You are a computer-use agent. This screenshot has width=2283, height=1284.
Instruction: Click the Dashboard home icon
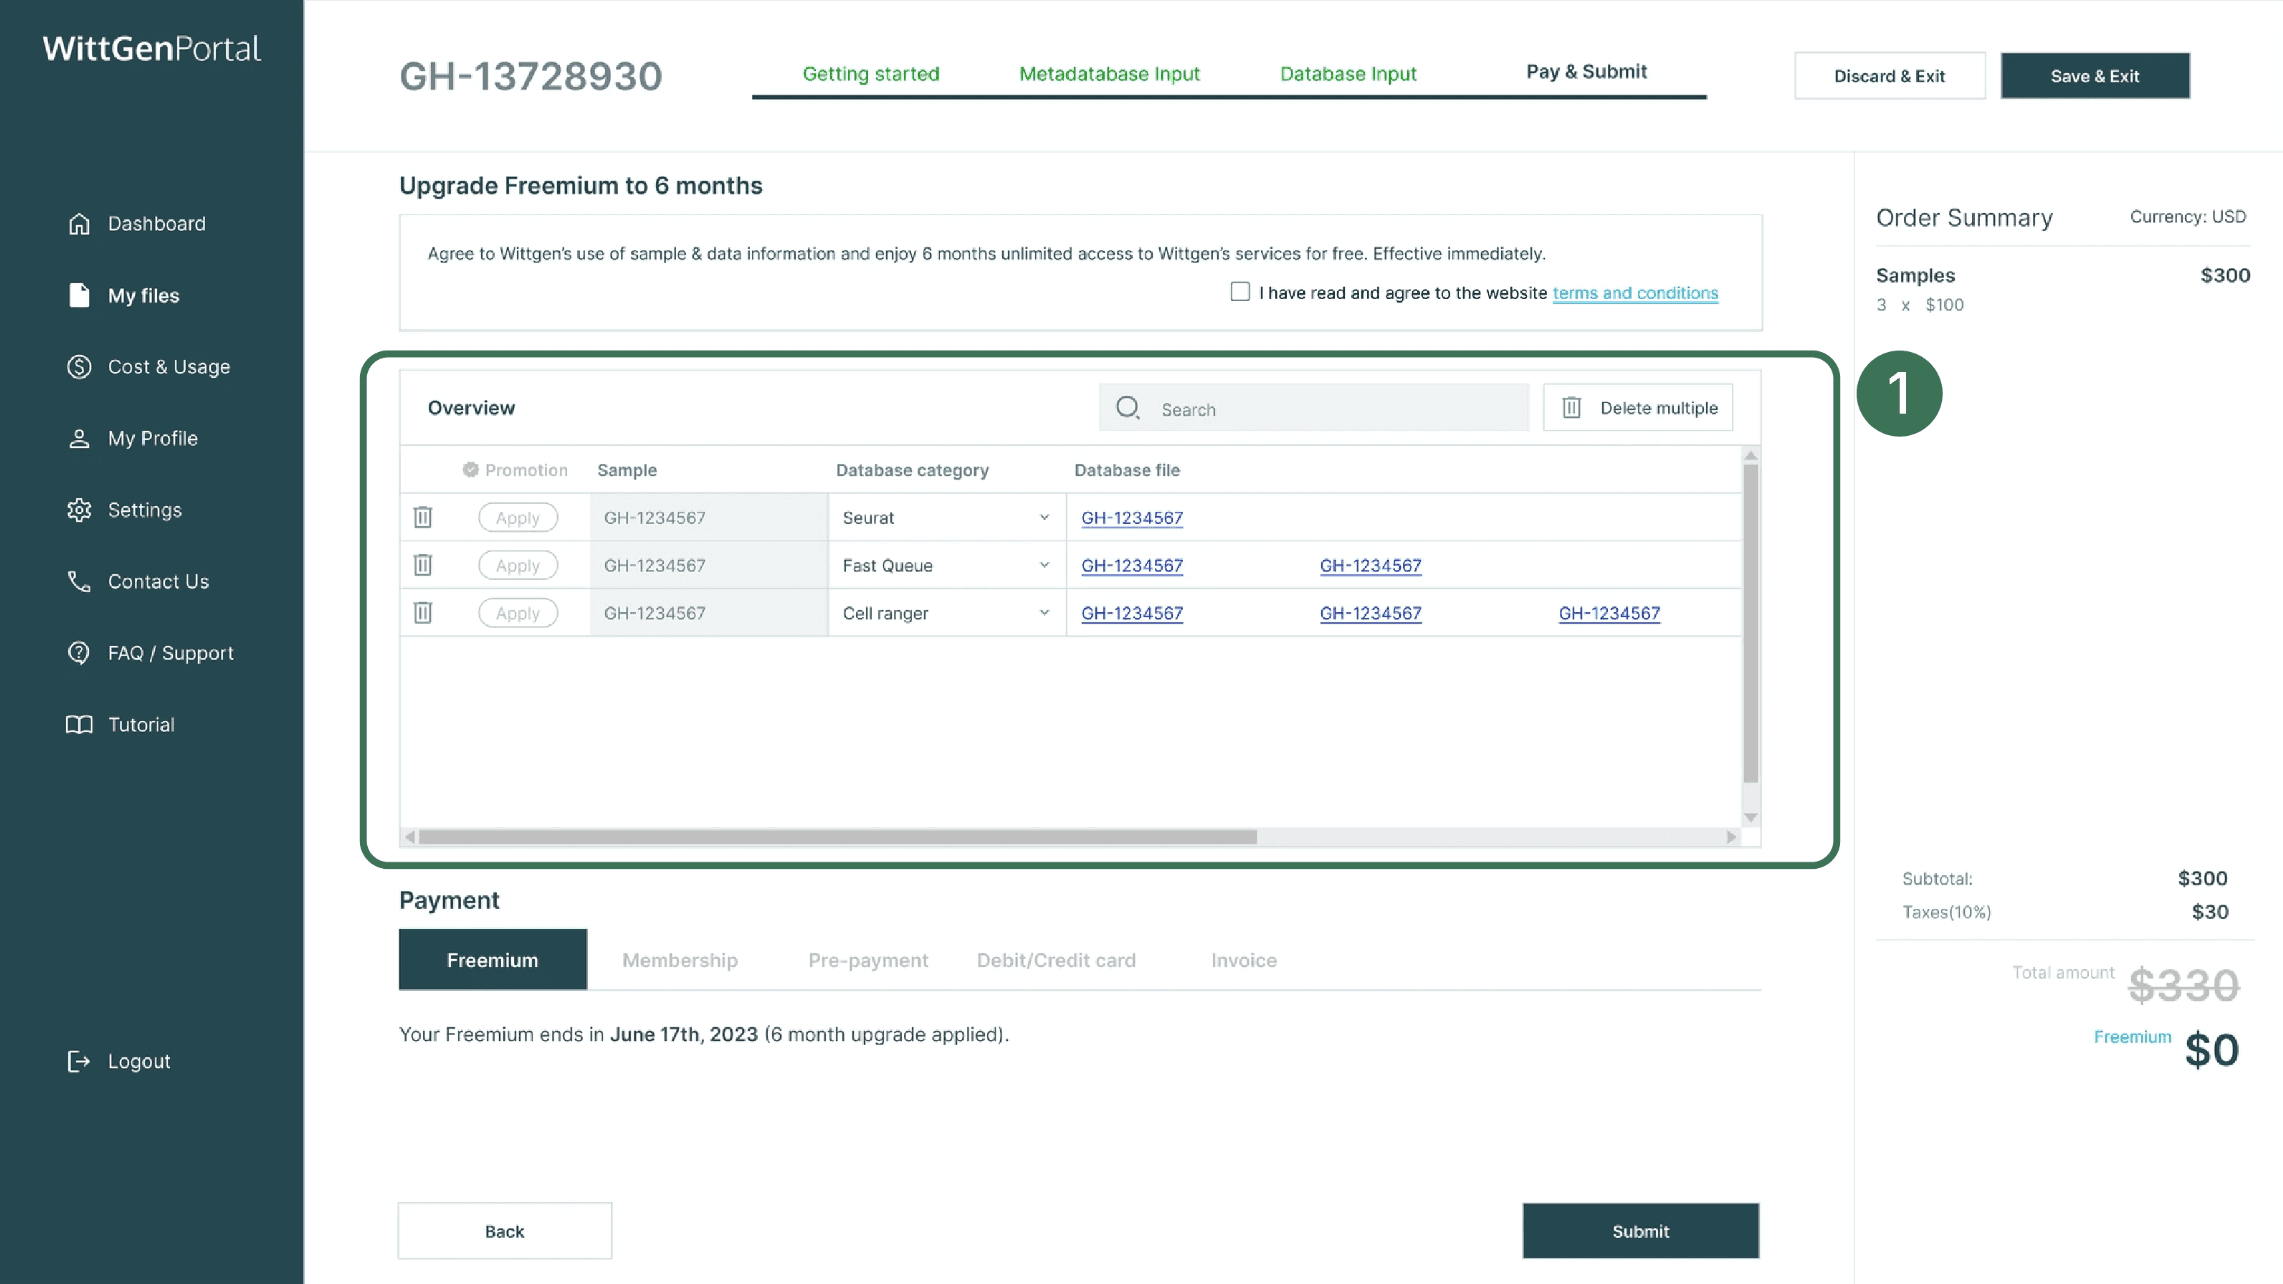click(x=79, y=223)
